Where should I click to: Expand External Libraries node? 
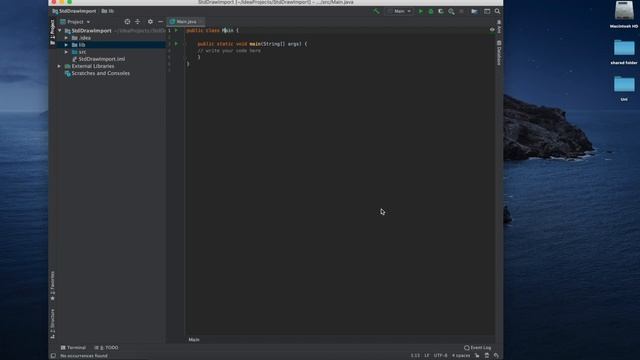[60, 66]
